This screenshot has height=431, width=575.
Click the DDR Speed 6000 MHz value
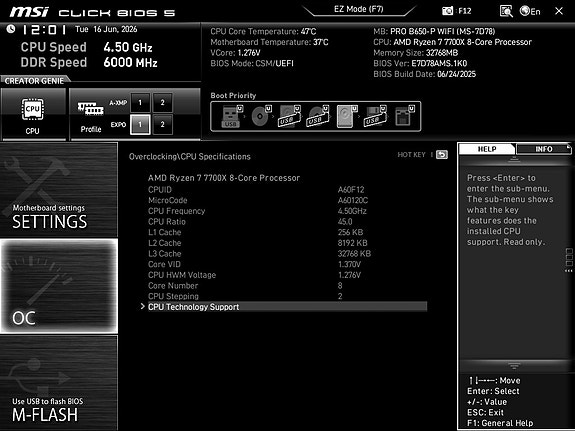(x=130, y=62)
